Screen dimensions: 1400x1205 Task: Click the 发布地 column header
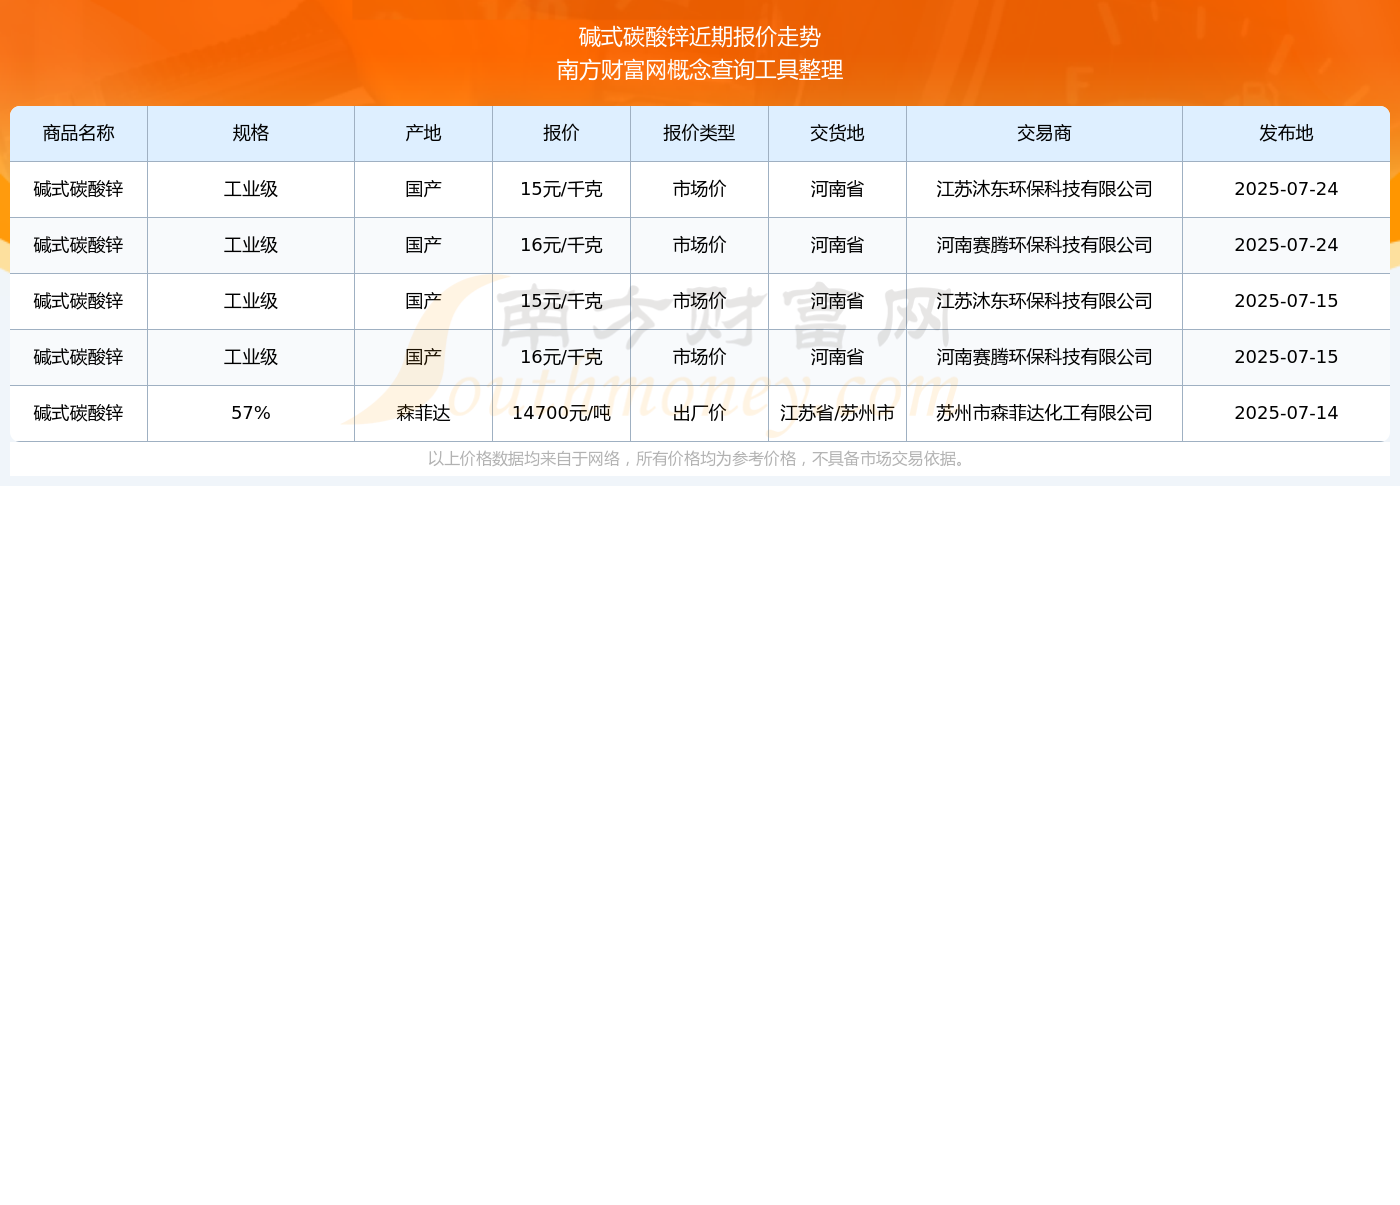point(1286,133)
